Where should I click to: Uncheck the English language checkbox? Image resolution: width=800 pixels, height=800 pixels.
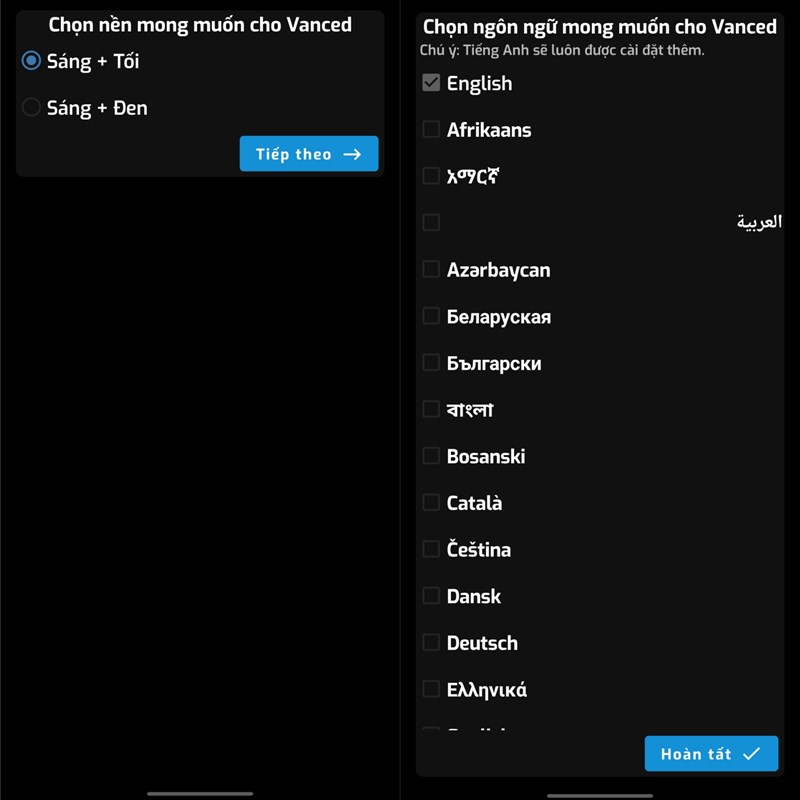[431, 83]
